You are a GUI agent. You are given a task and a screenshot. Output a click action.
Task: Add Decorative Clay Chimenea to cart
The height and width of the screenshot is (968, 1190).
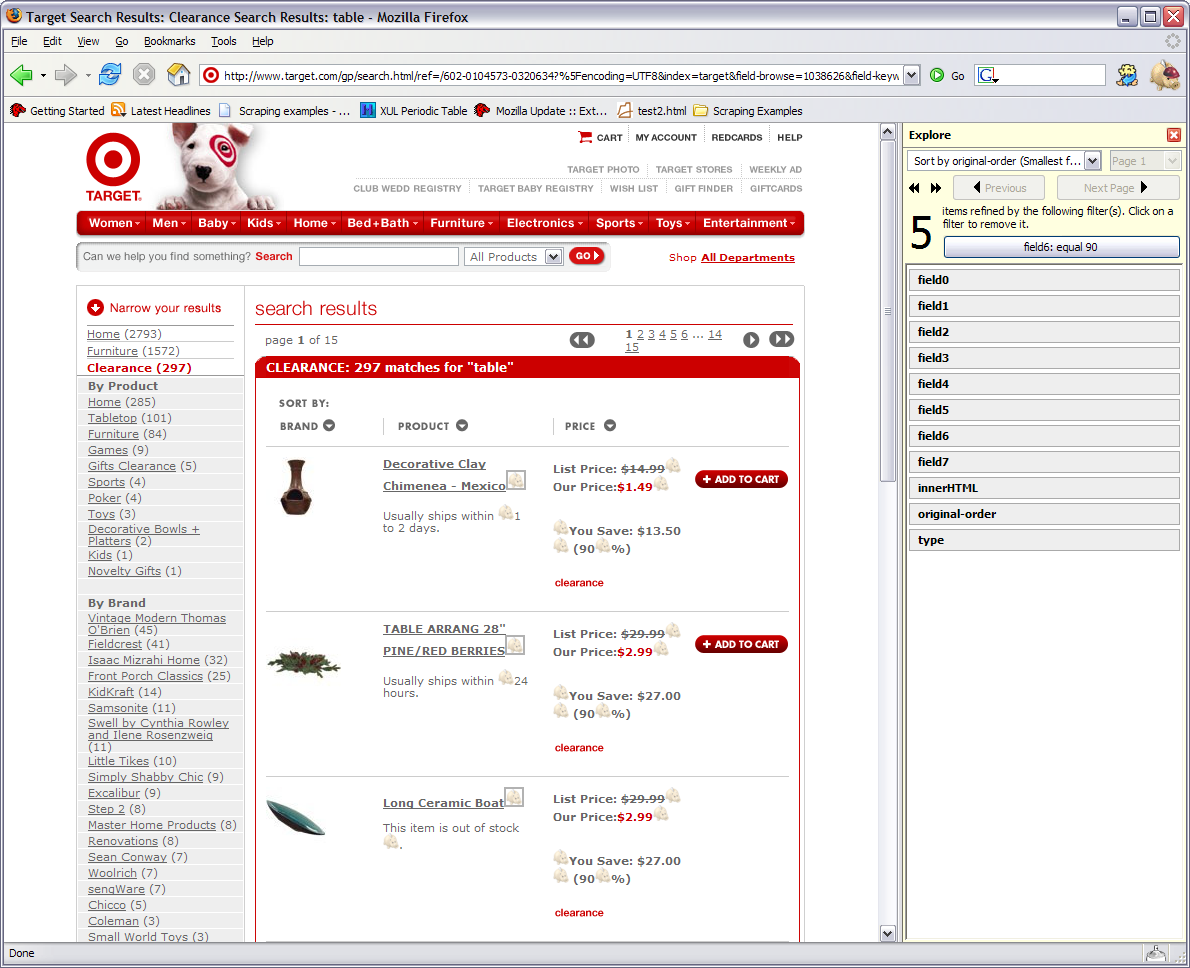click(741, 480)
